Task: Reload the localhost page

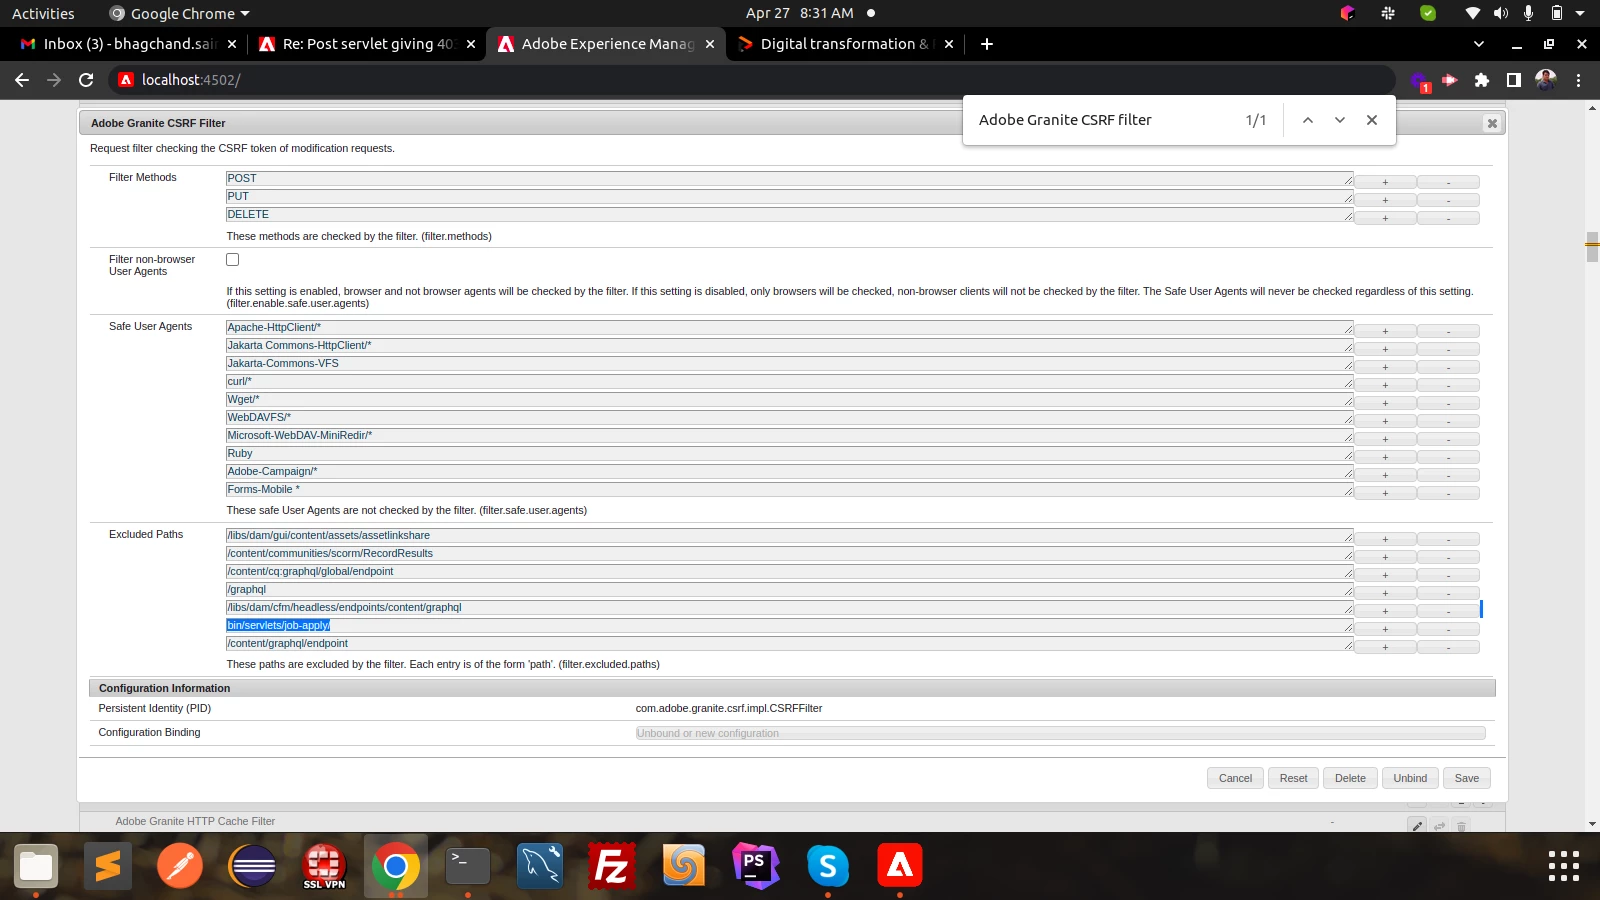Action: click(x=86, y=80)
